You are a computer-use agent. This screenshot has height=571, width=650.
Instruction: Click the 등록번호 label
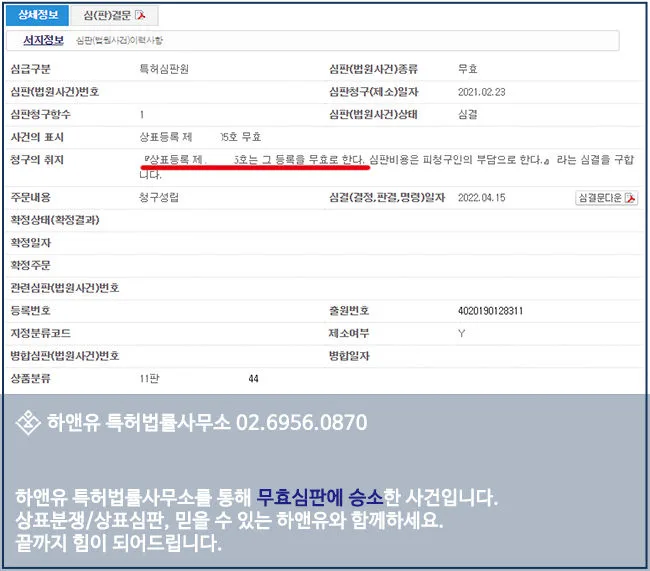click(x=31, y=311)
